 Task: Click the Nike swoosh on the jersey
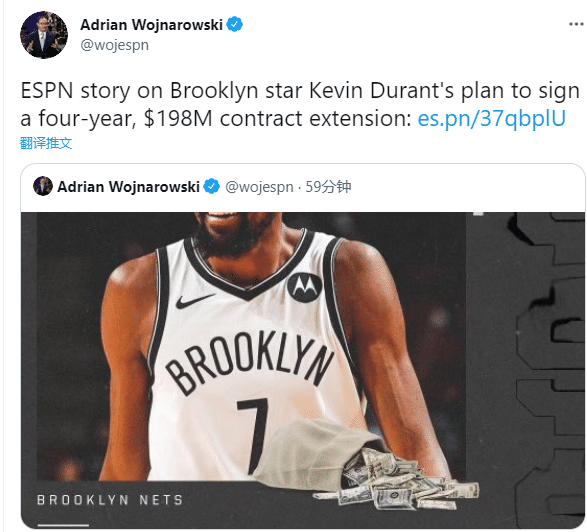(x=195, y=301)
